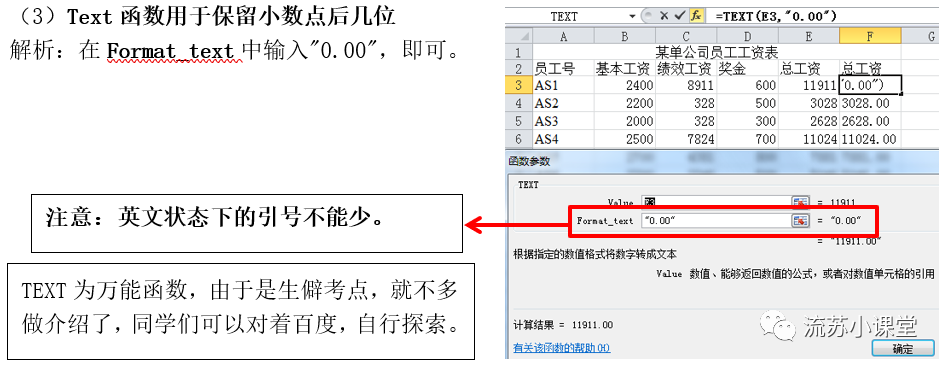Click cell with value 500

coord(747,103)
